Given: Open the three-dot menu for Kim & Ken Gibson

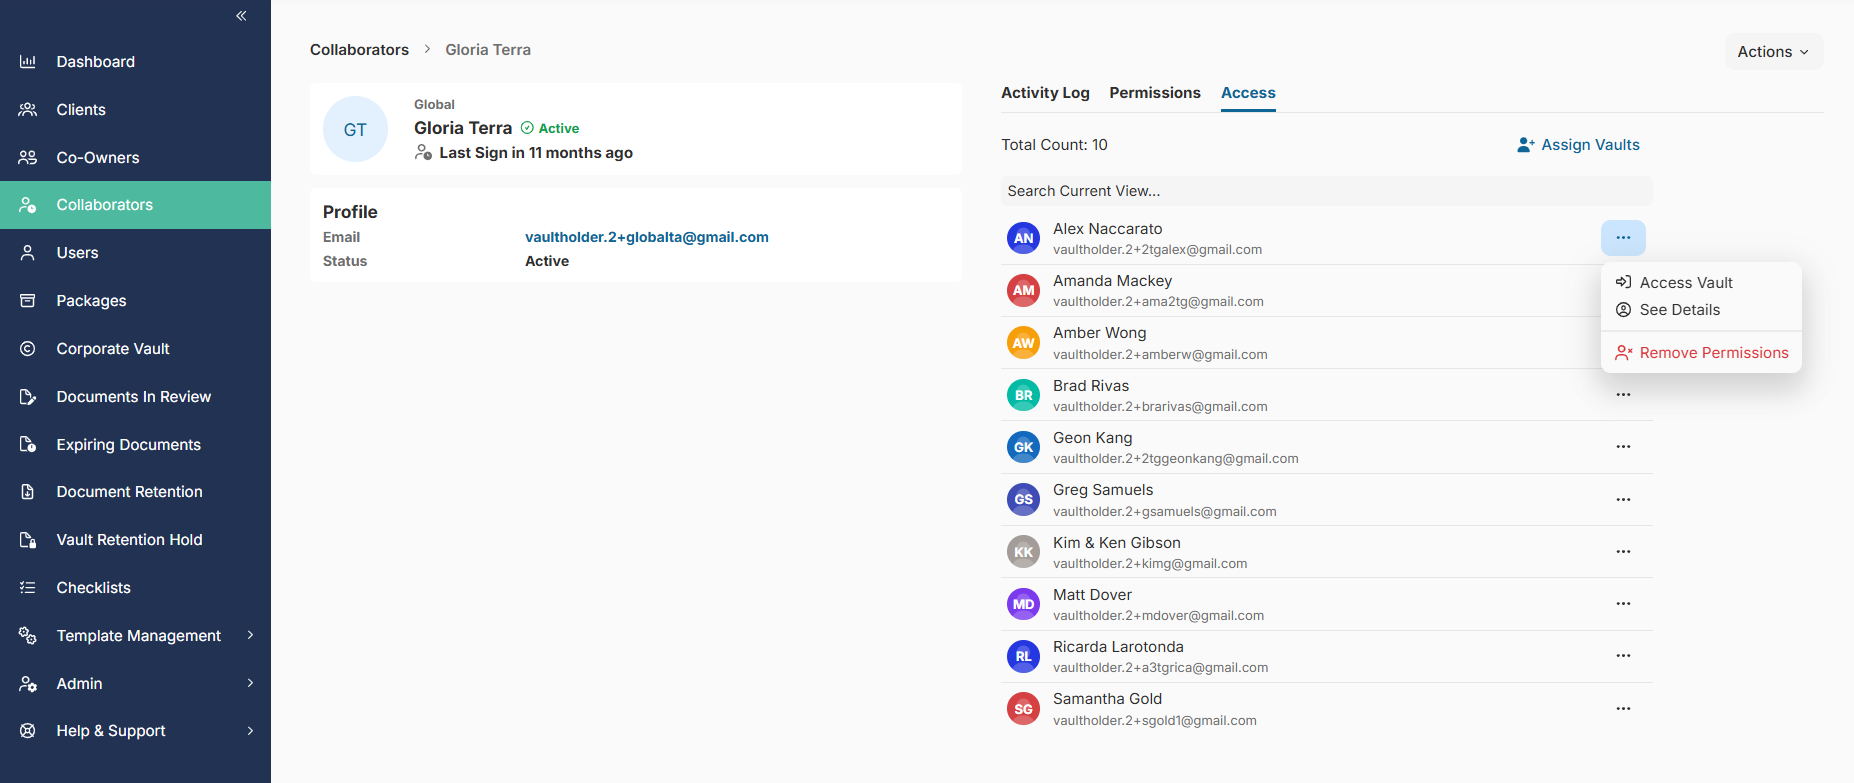Looking at the screenshot, I should pyautogui.click(x=1623, y=552).
